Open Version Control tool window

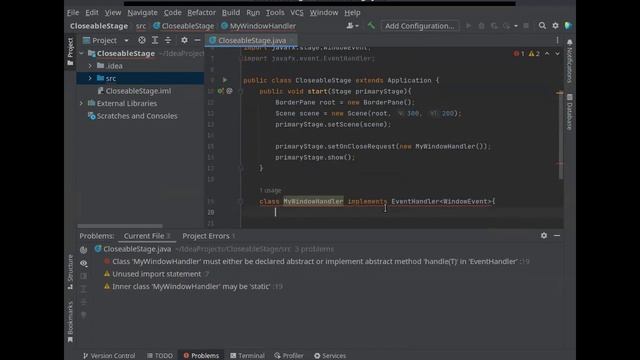pyautogui.click(x=109, y=356)
